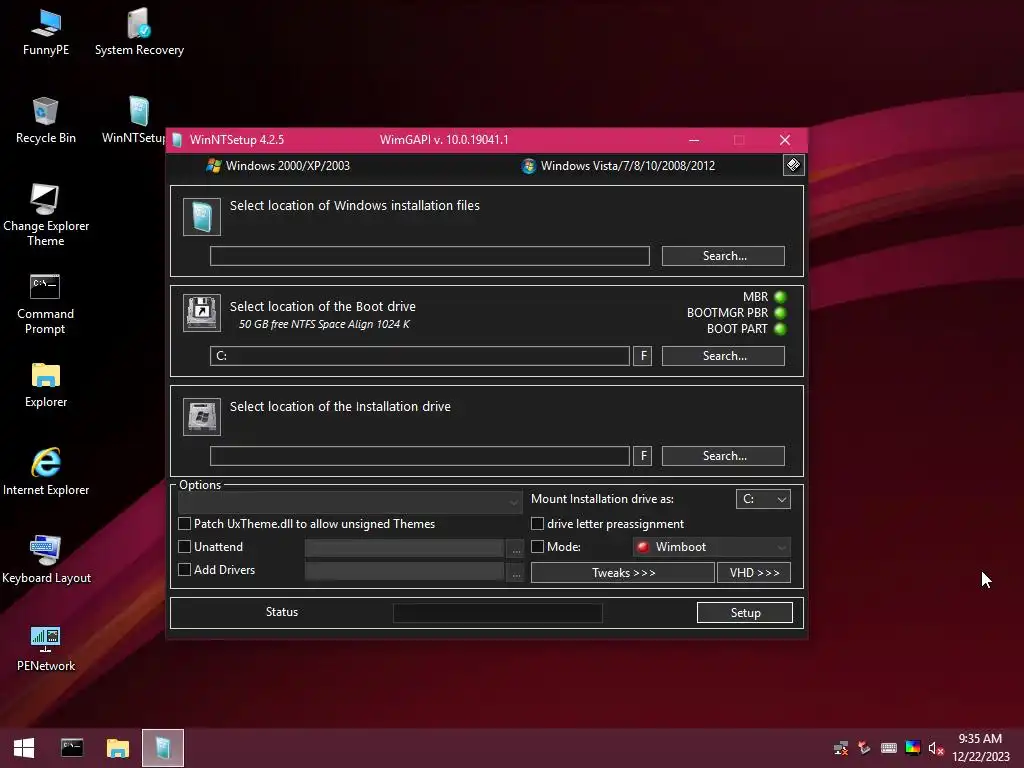The image size is (1024, 768).
Task: Toggle the Add Drivers checkbox
Action: coord(185,569)
